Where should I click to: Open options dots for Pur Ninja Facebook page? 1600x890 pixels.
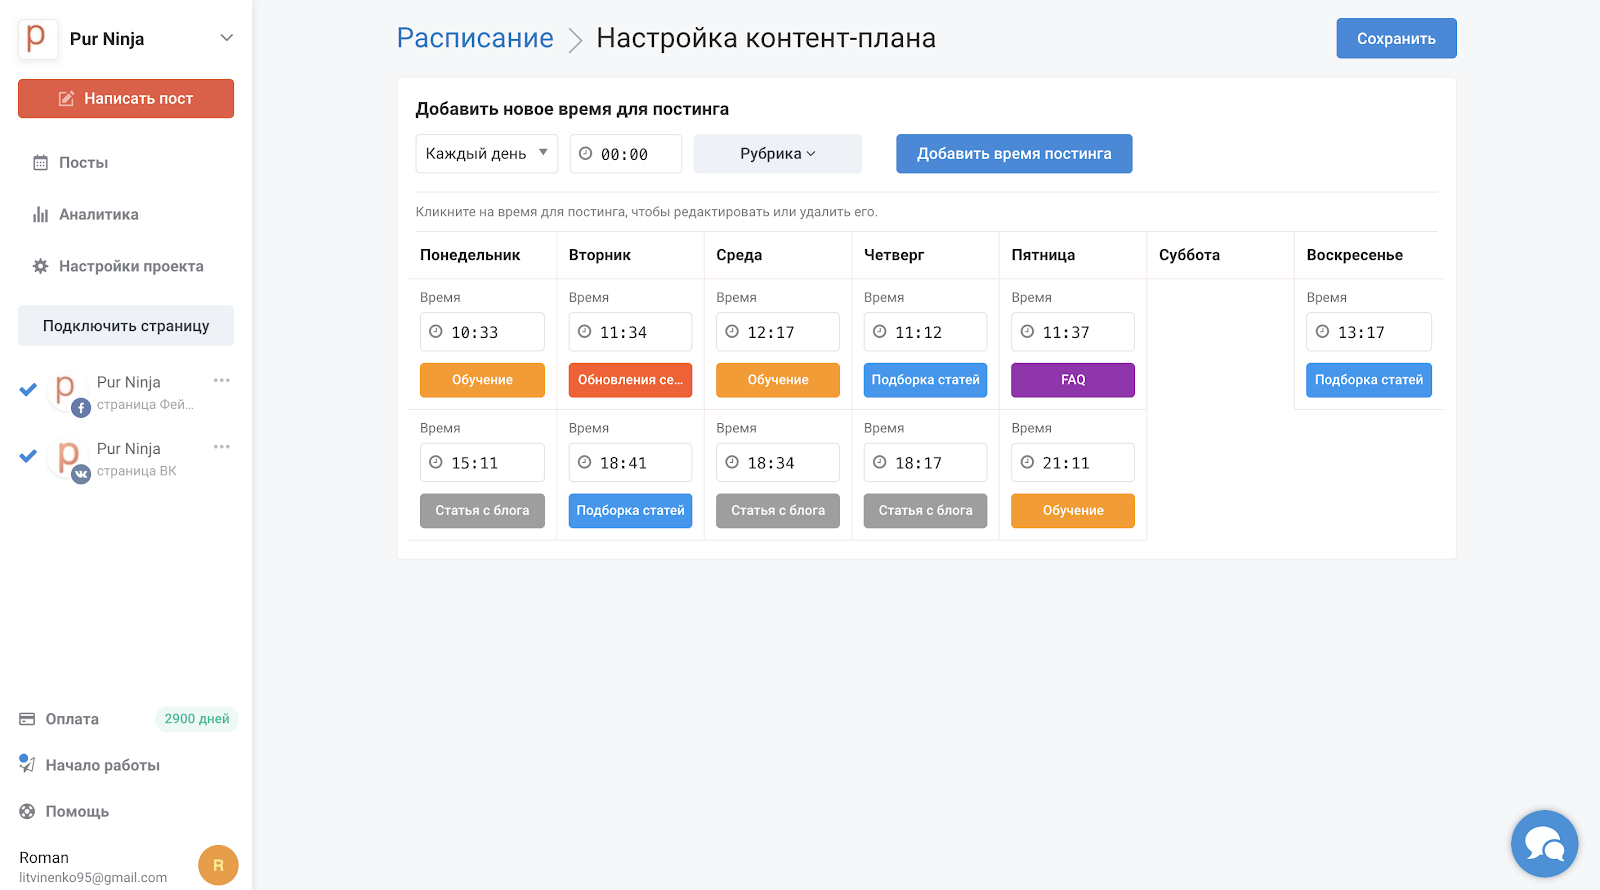222,380
